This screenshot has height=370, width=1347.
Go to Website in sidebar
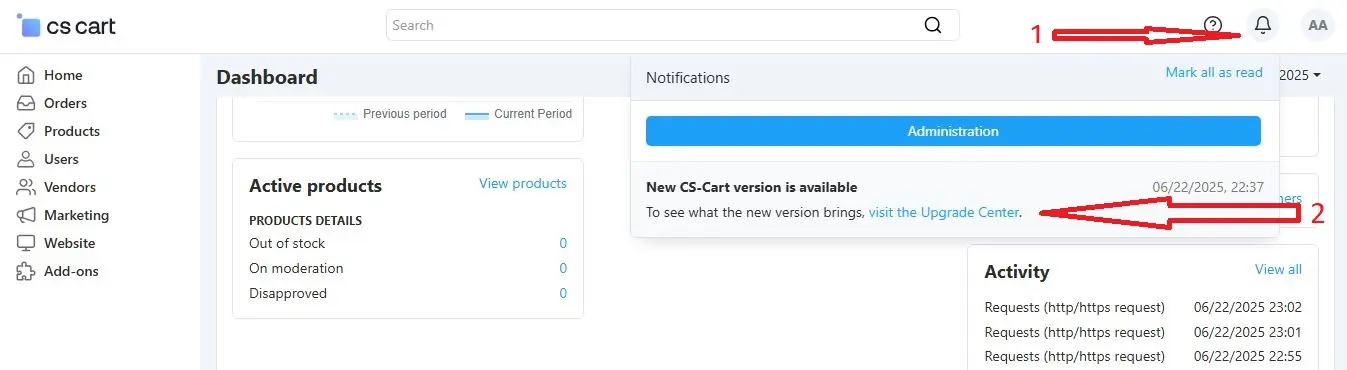tap(70, 243)
